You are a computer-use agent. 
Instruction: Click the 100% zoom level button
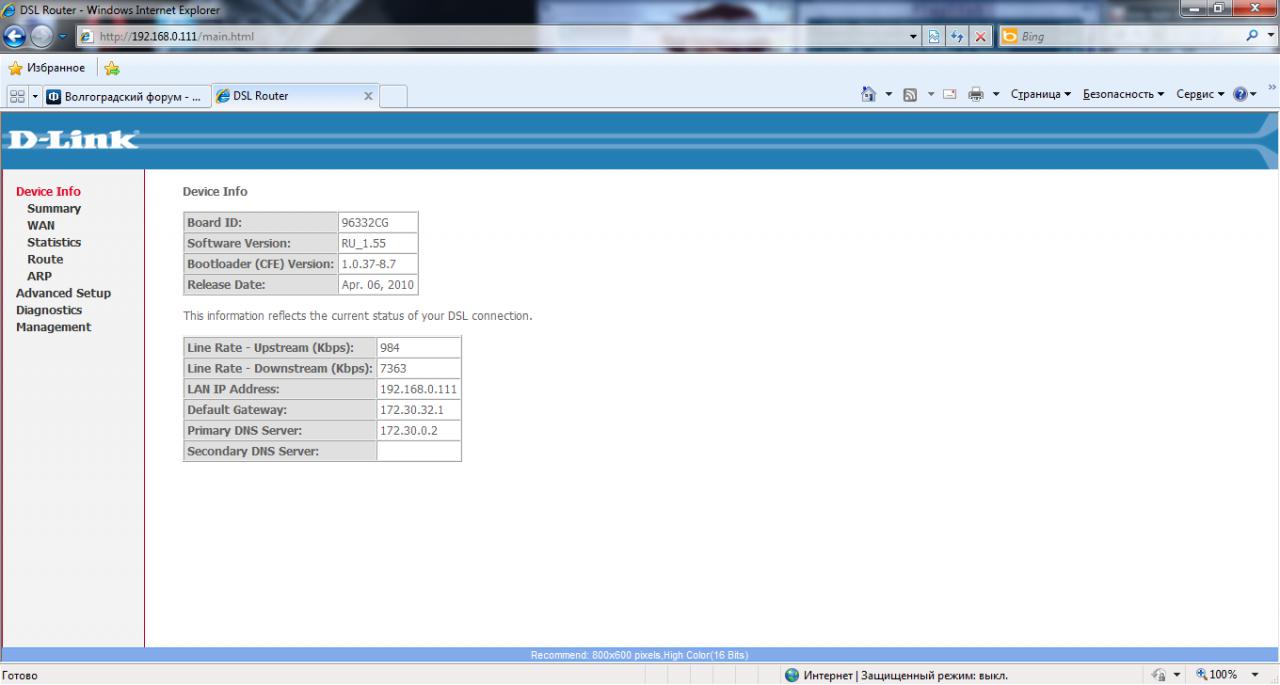[x=1217, y=675]
